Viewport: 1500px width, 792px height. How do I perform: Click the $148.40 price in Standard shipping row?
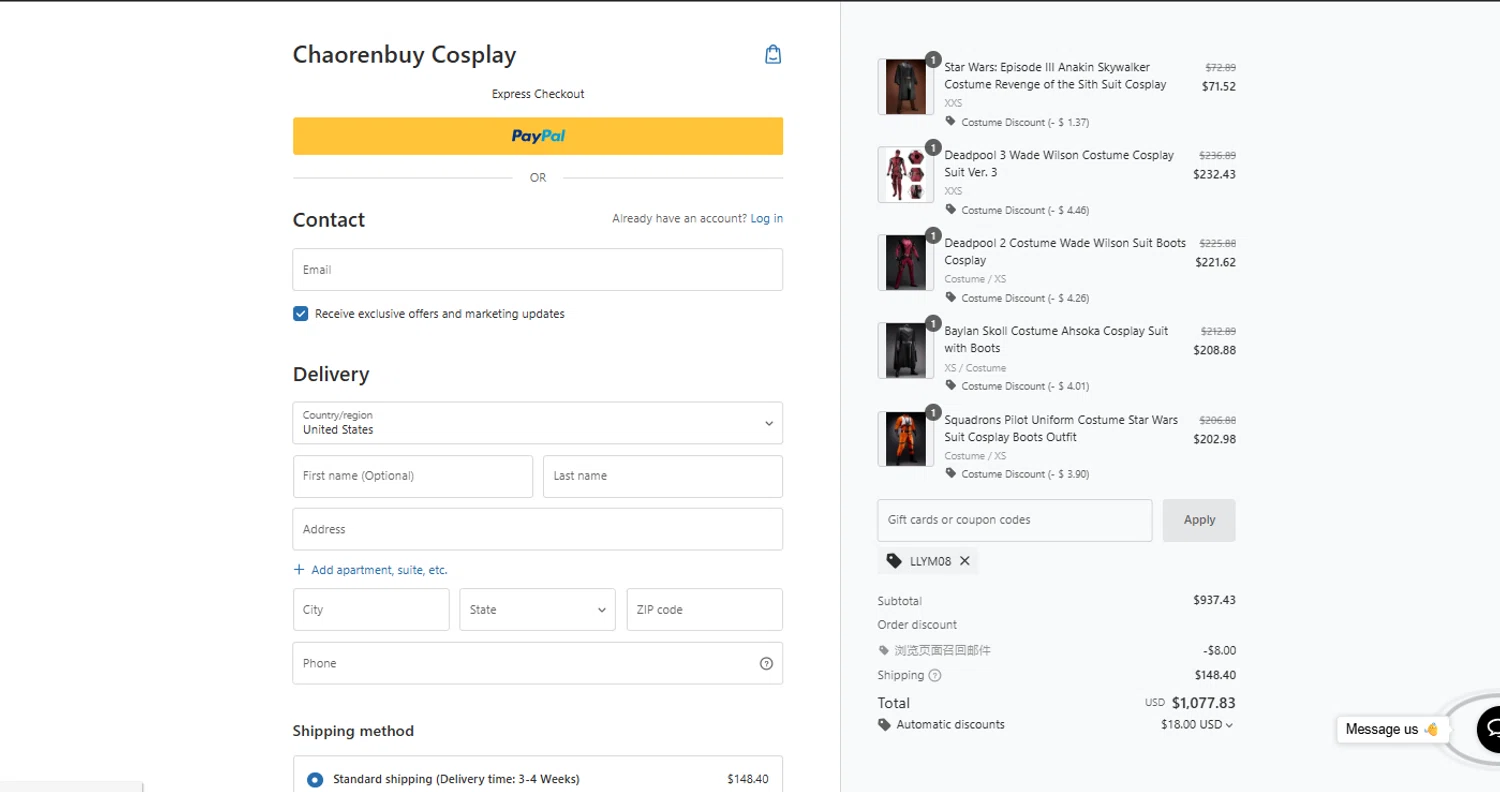tap(748, 779)
